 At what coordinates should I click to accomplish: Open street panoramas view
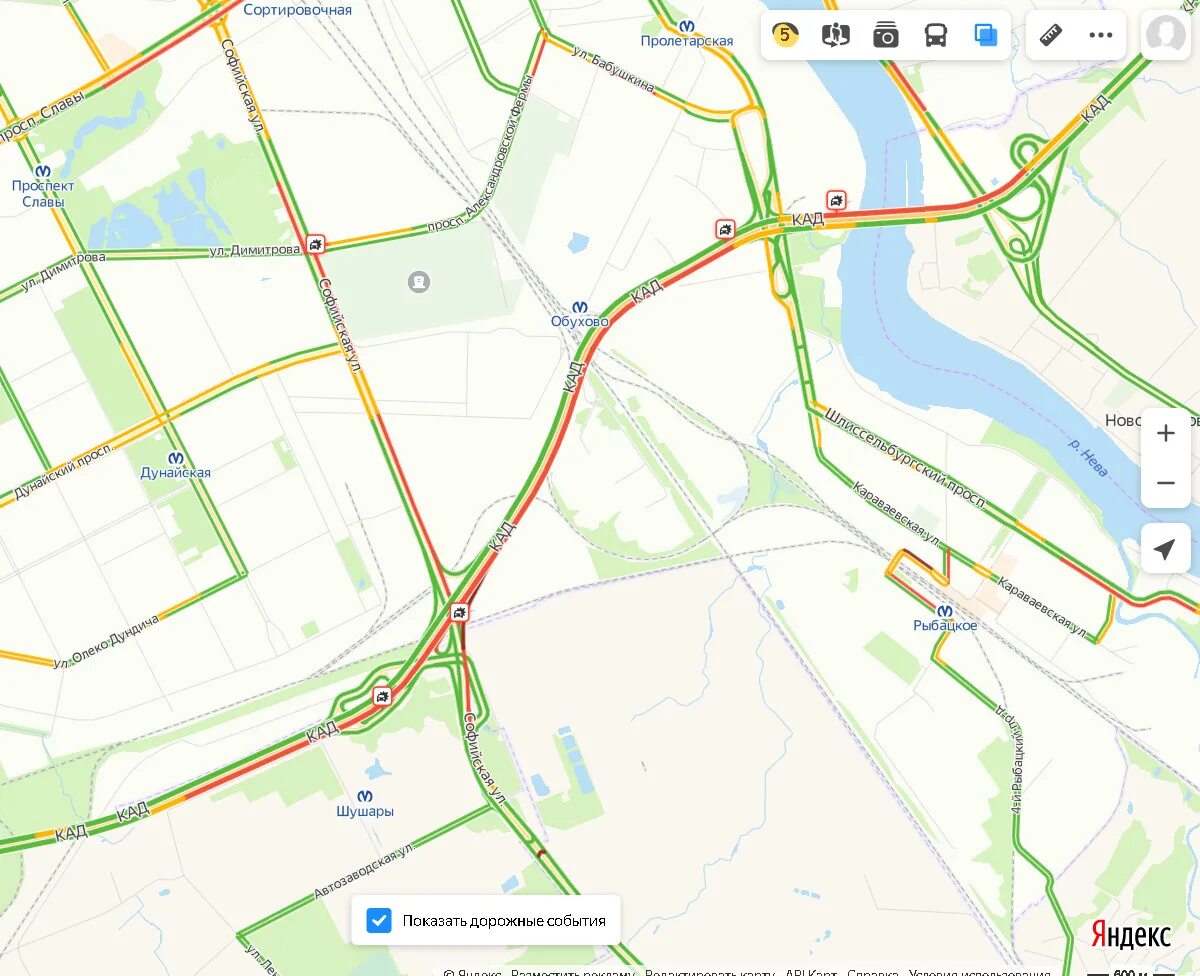coord(835,35)
